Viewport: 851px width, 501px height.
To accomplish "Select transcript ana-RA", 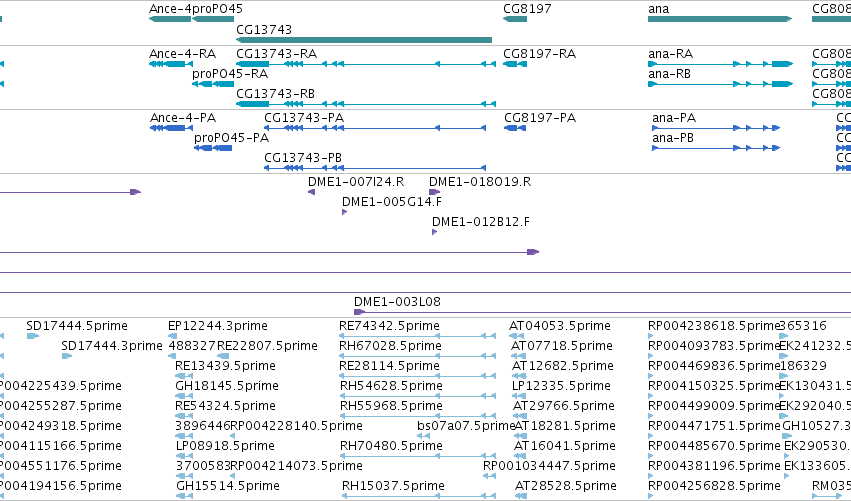I will coord(720,64).
